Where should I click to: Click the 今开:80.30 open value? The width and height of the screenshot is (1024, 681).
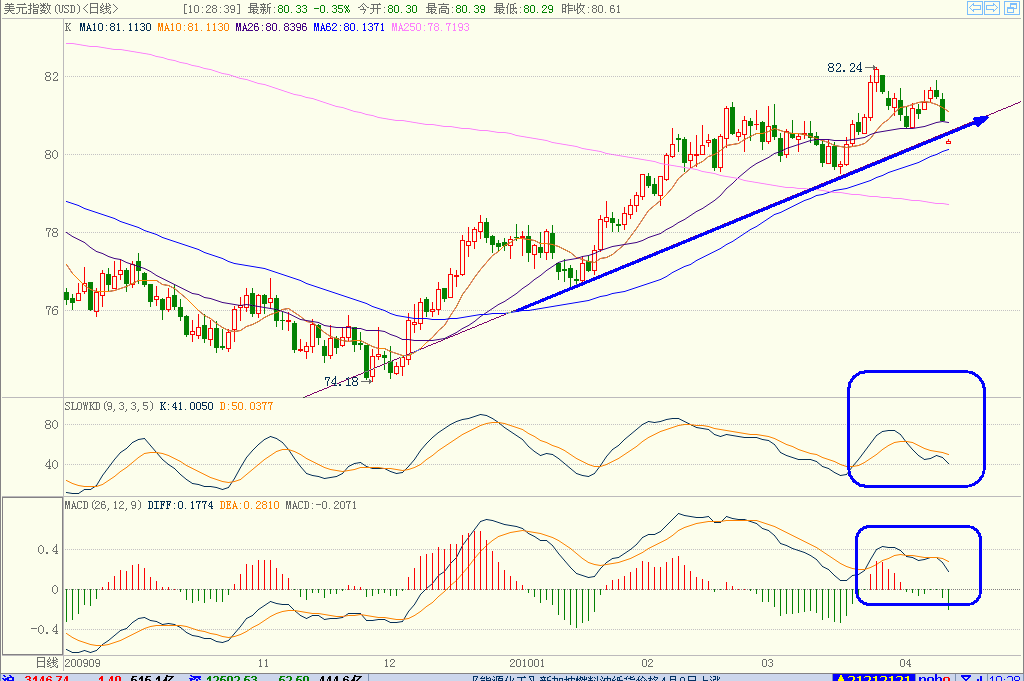pos(387,9)
